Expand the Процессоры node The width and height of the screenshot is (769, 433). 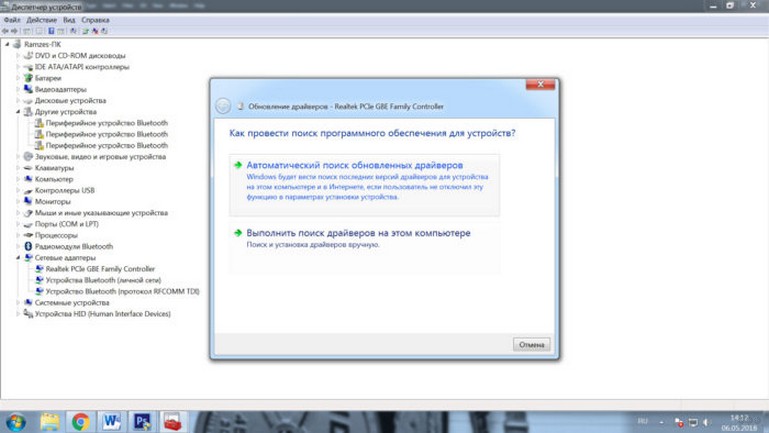tap(18, 235)
